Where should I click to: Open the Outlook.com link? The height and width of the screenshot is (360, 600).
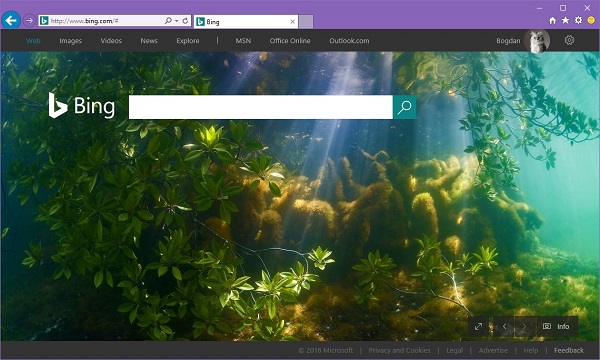[x=349, y=41]
